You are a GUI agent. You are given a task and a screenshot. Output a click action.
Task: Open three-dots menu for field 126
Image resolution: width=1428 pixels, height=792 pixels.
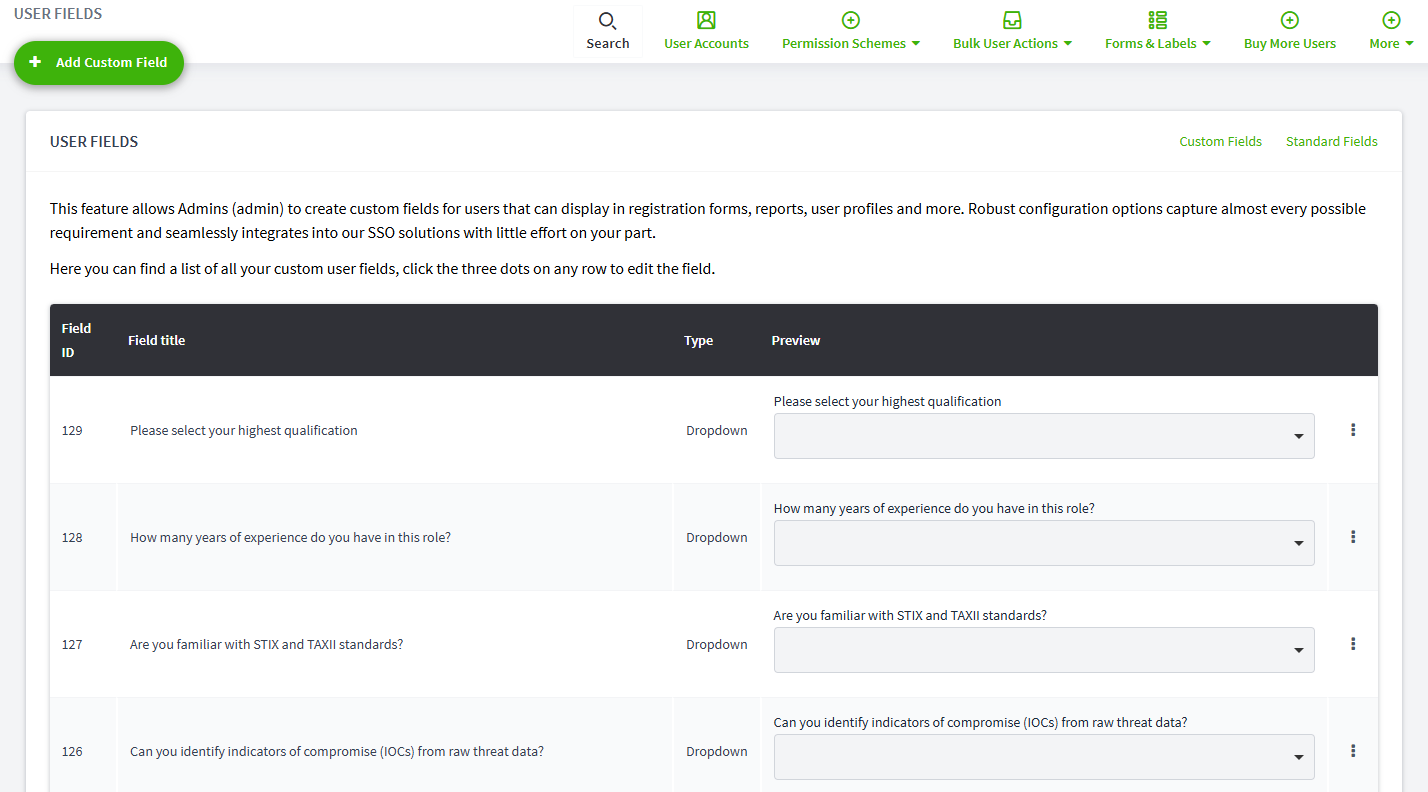click(x=1353, y=751)
